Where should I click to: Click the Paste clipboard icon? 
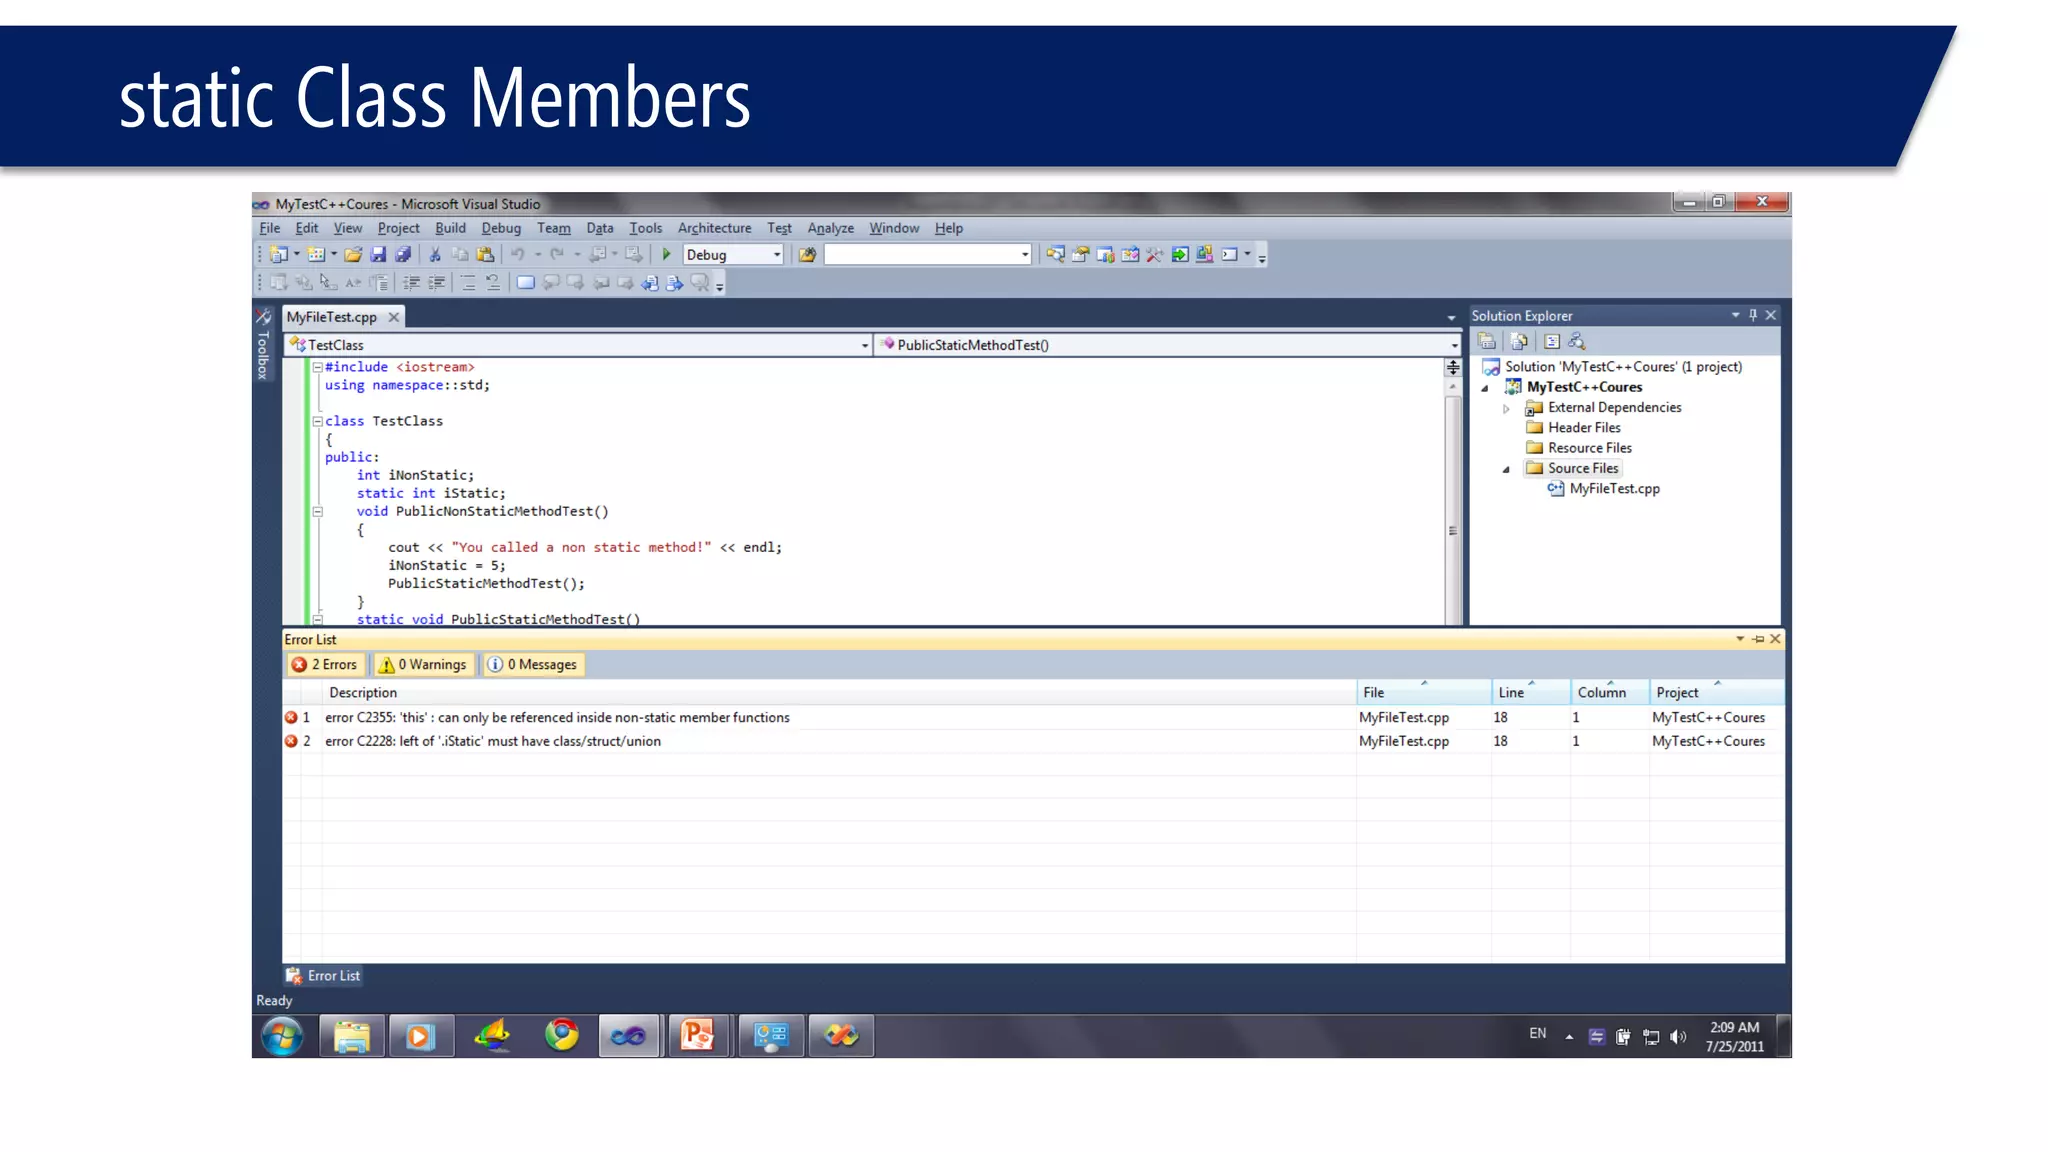pos(486,255)
